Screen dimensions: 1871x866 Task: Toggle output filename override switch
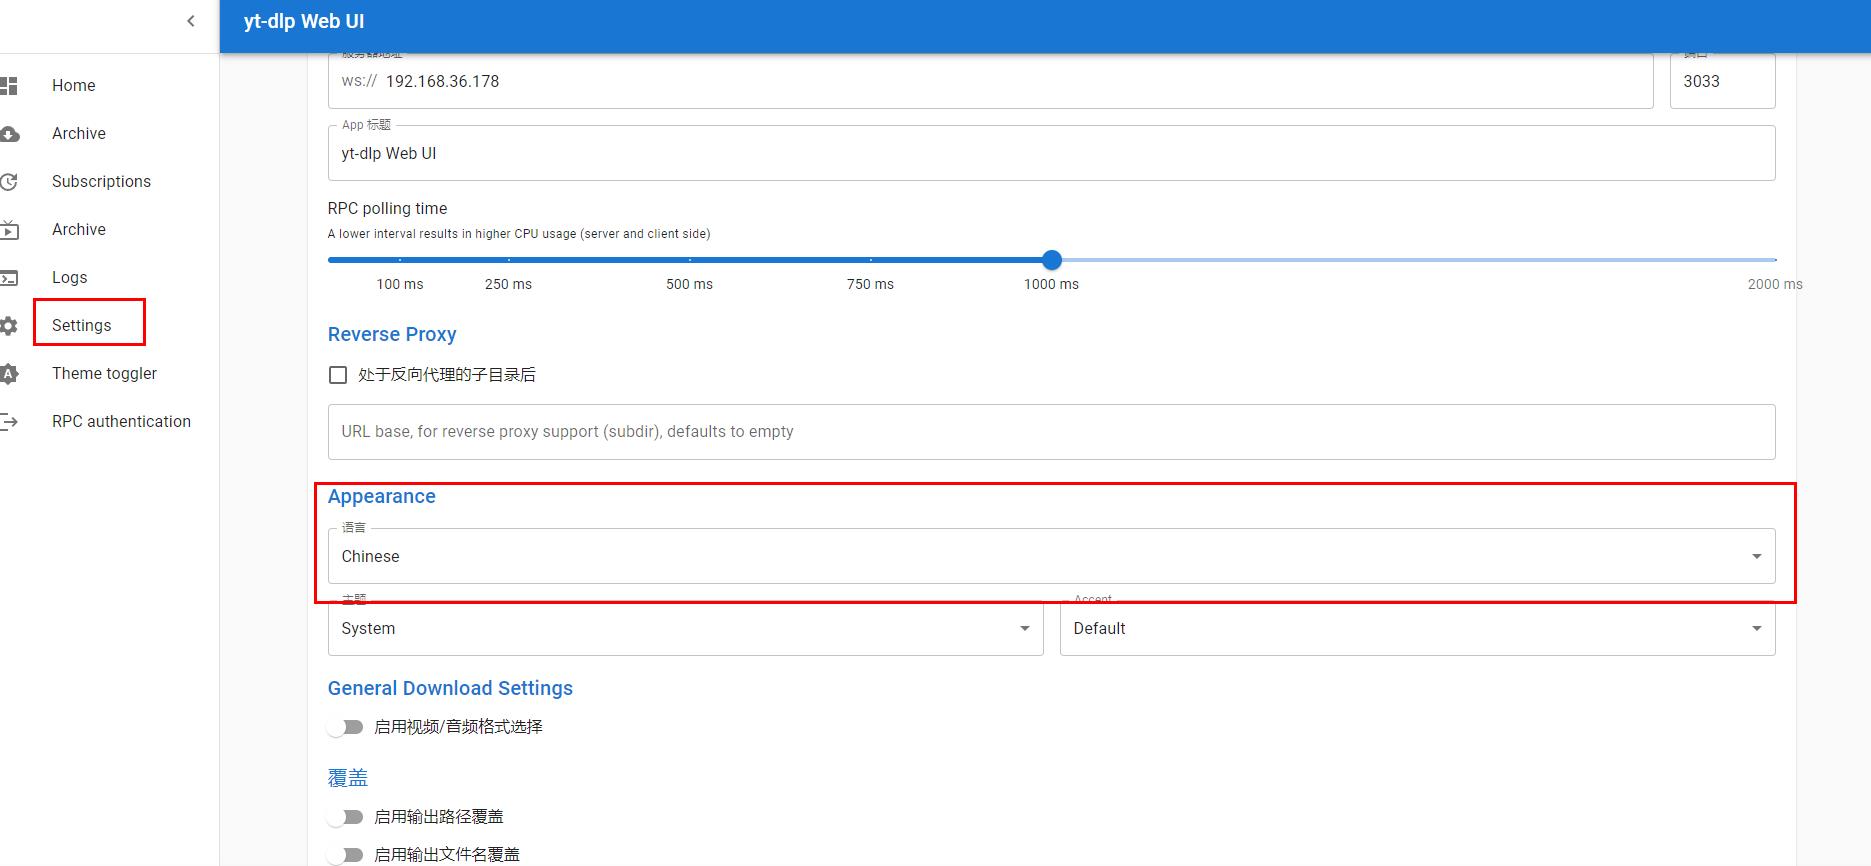click(346, 855)
